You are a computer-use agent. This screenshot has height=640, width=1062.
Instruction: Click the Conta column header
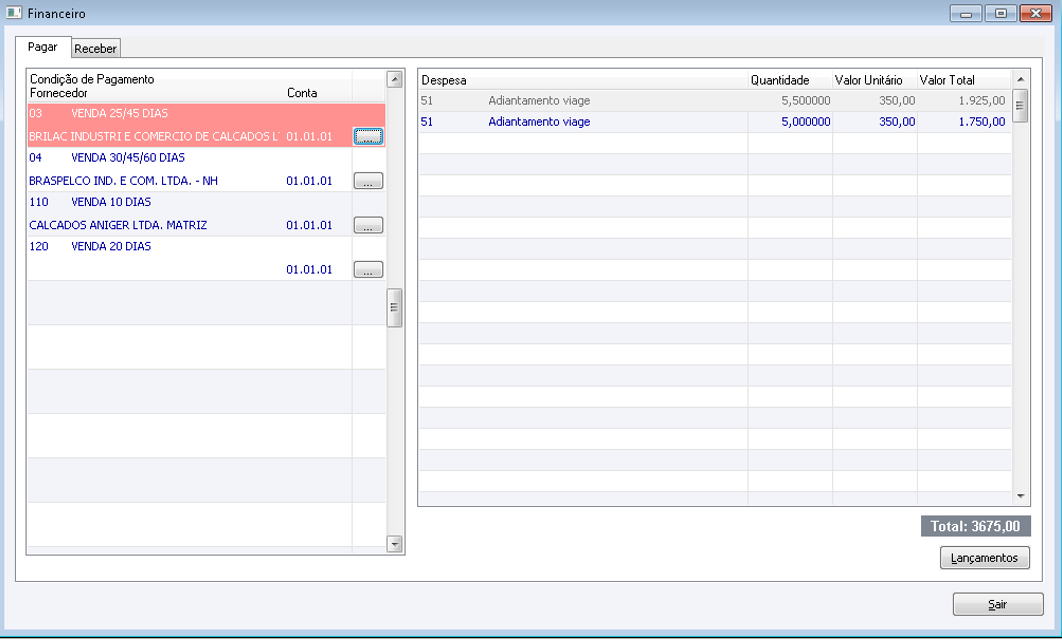pos(302,93)
